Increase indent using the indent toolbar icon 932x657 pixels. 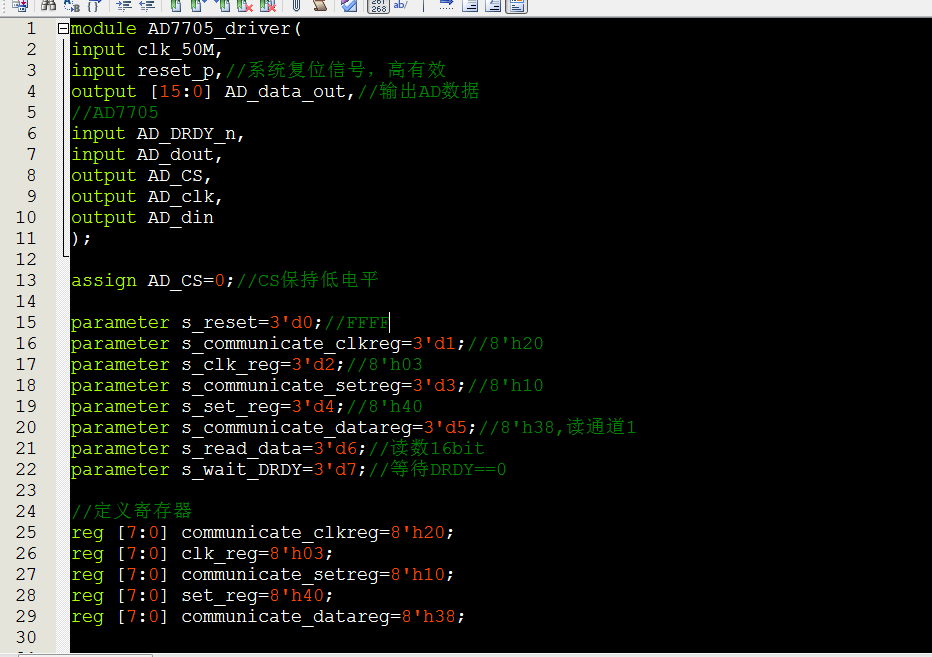124,7
